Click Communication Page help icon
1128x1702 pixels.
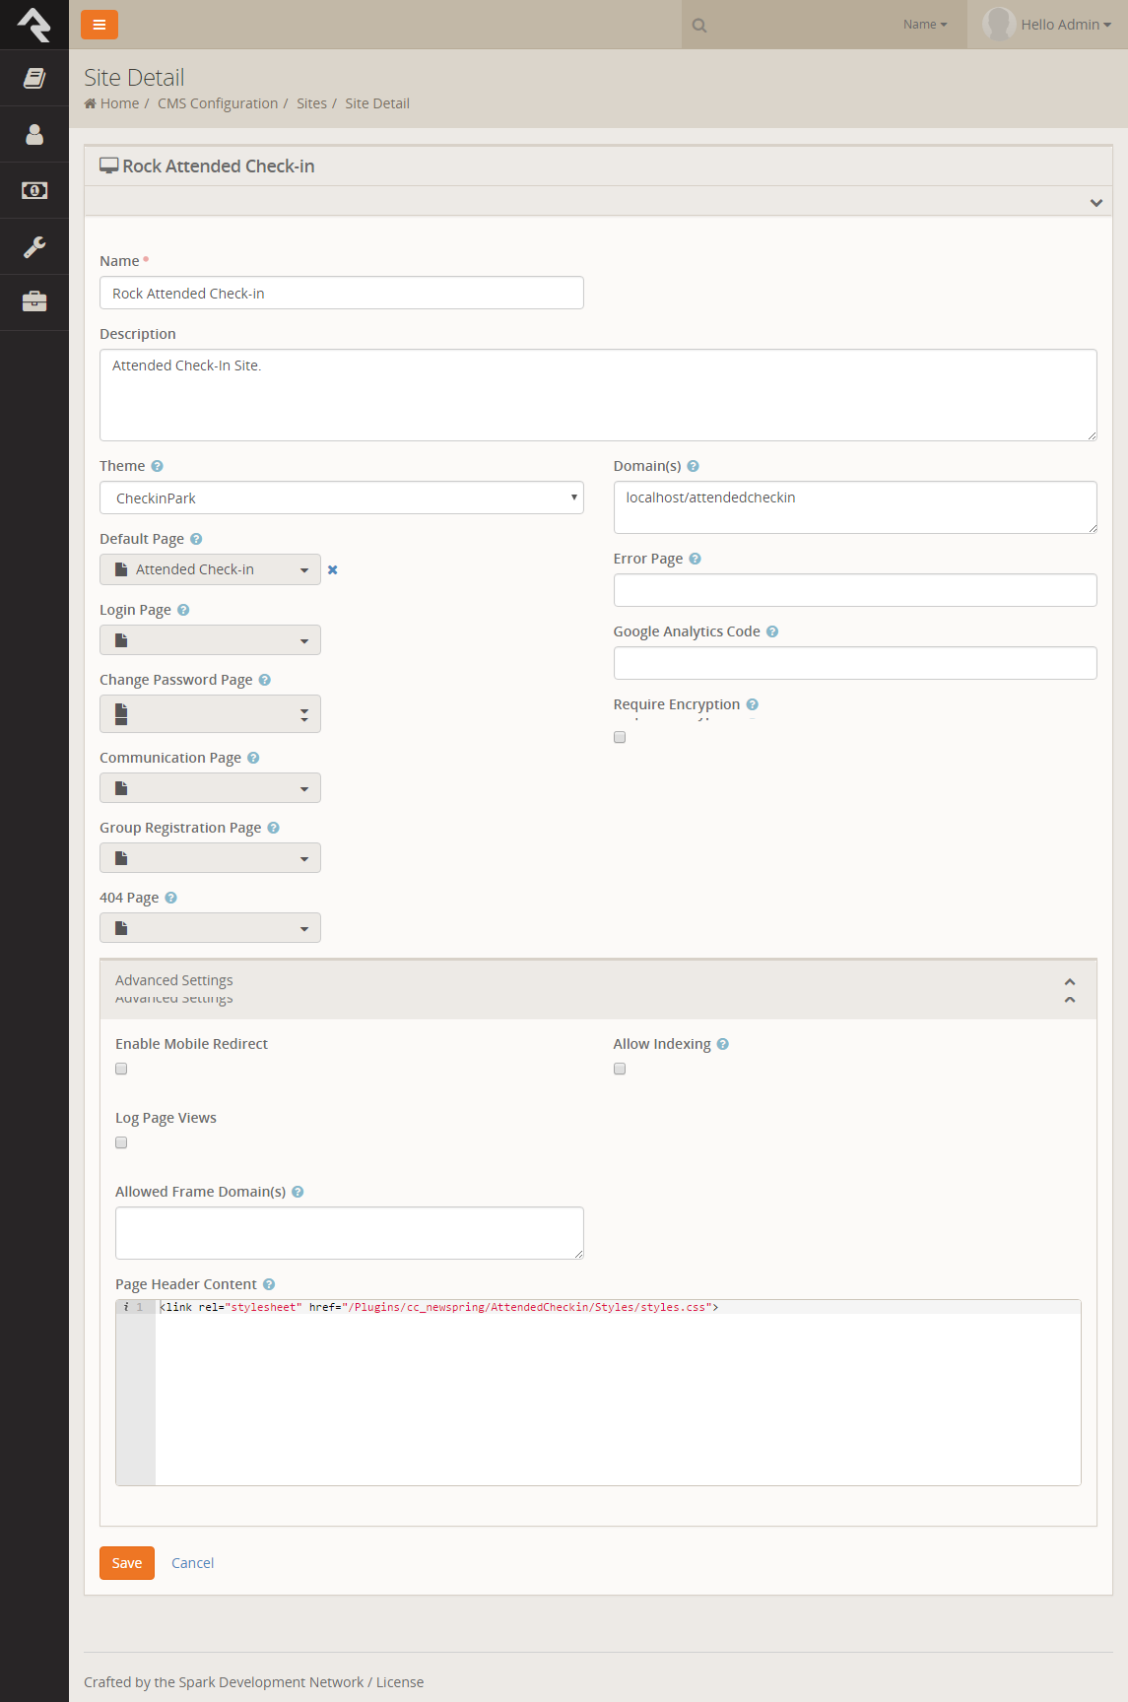pos(253,758)
